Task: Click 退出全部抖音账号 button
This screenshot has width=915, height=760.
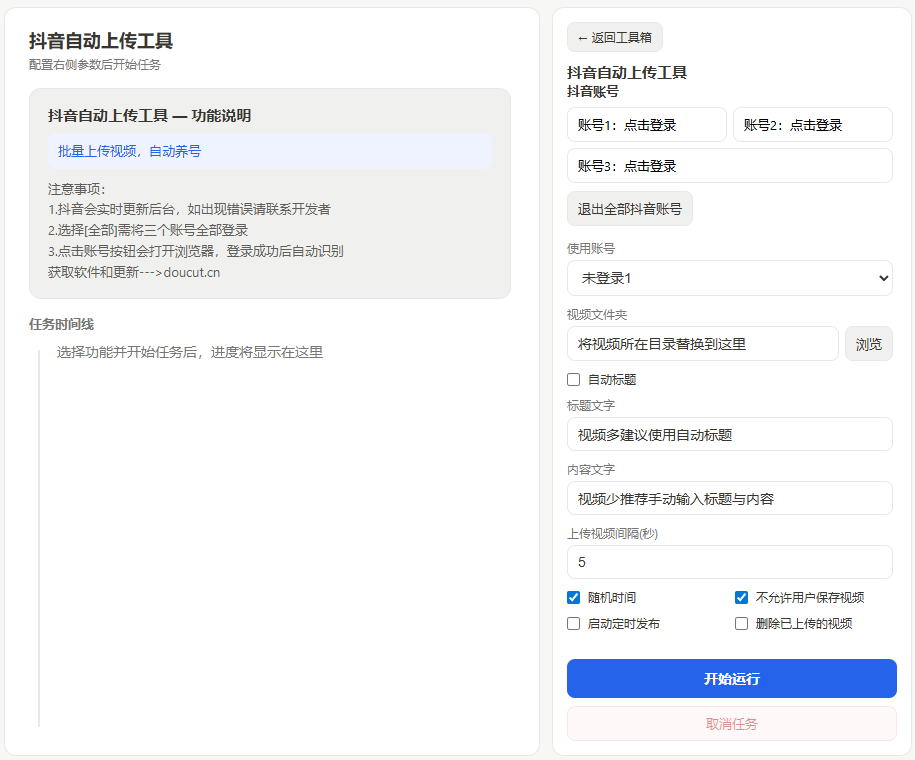Action: click(630, 209)
